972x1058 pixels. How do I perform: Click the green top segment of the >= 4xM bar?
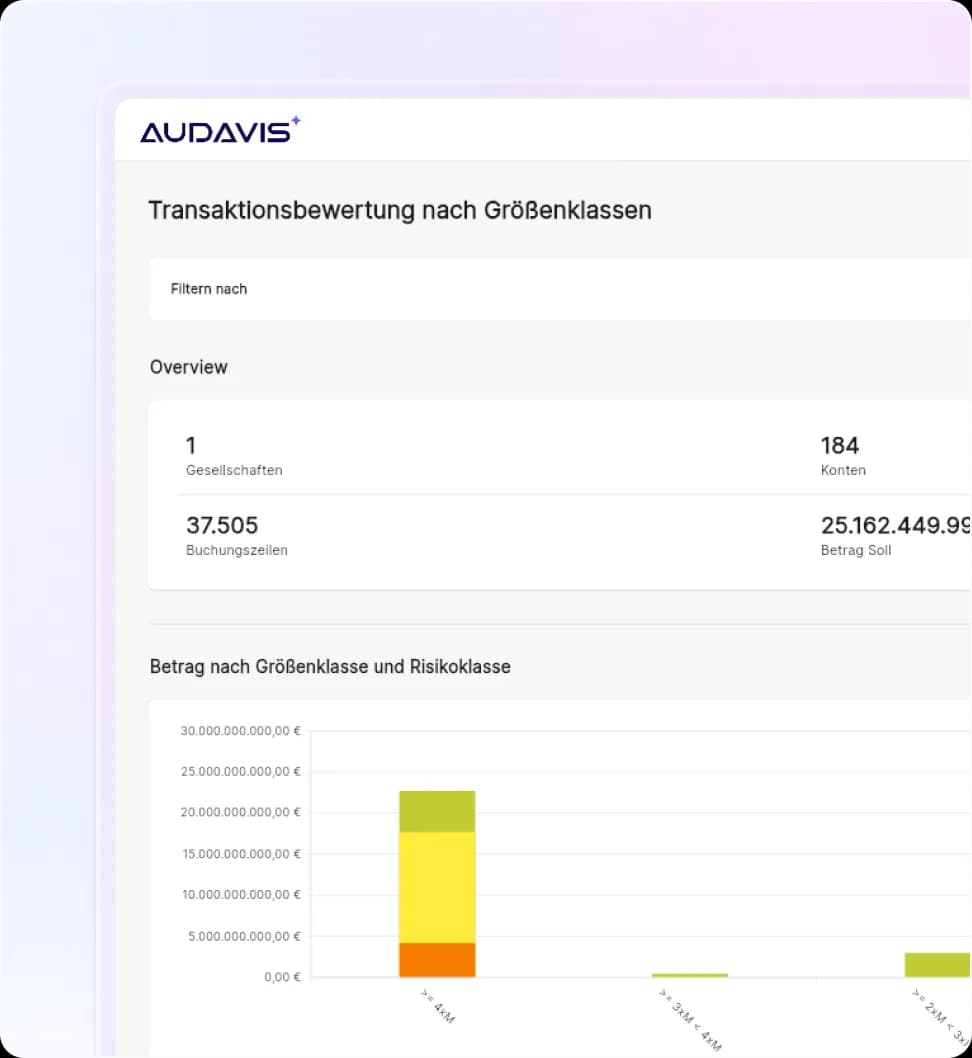click(x=437, y=810)
